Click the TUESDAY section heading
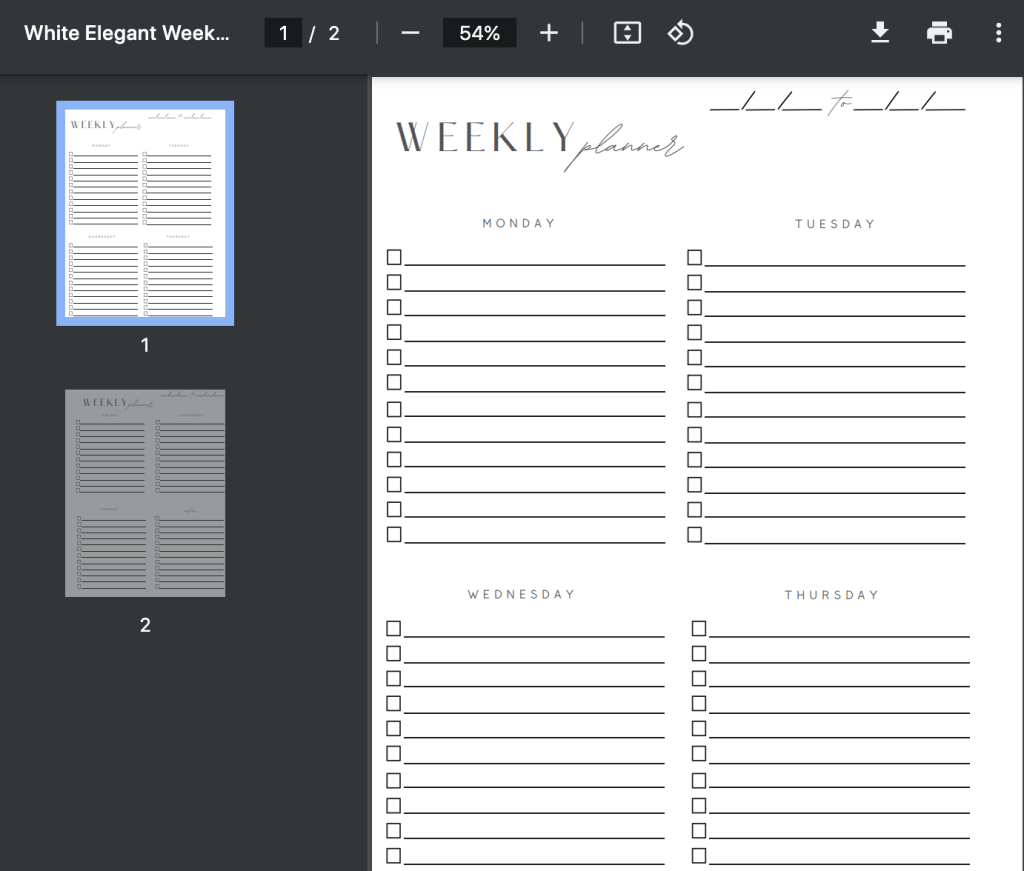1024x871 pixels. pyautogui.click(x=835, y=224)
